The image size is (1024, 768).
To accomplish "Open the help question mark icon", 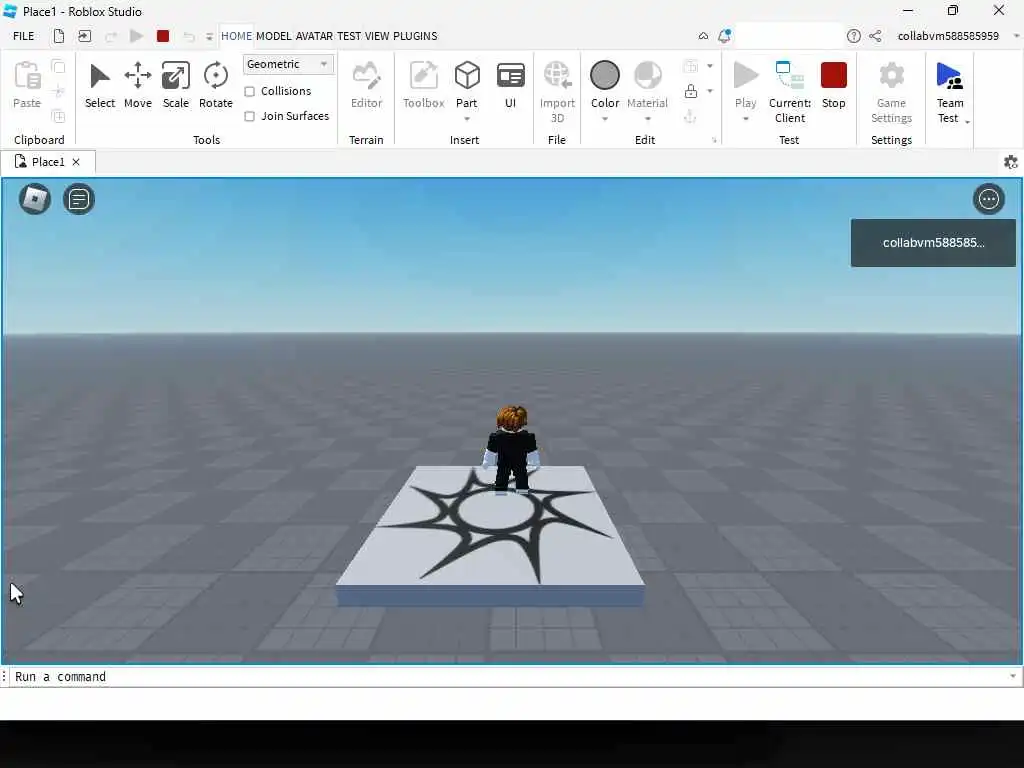I will (853, 36).
